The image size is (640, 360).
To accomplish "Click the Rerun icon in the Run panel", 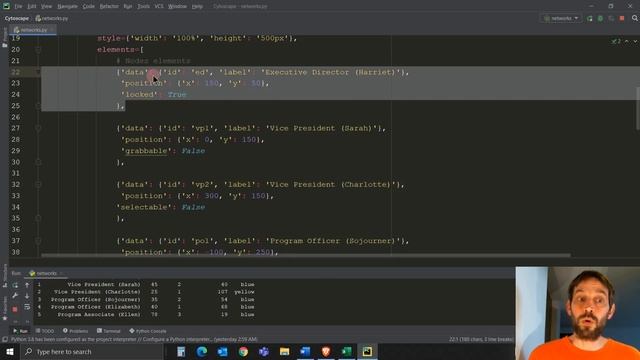I will 15,285.
